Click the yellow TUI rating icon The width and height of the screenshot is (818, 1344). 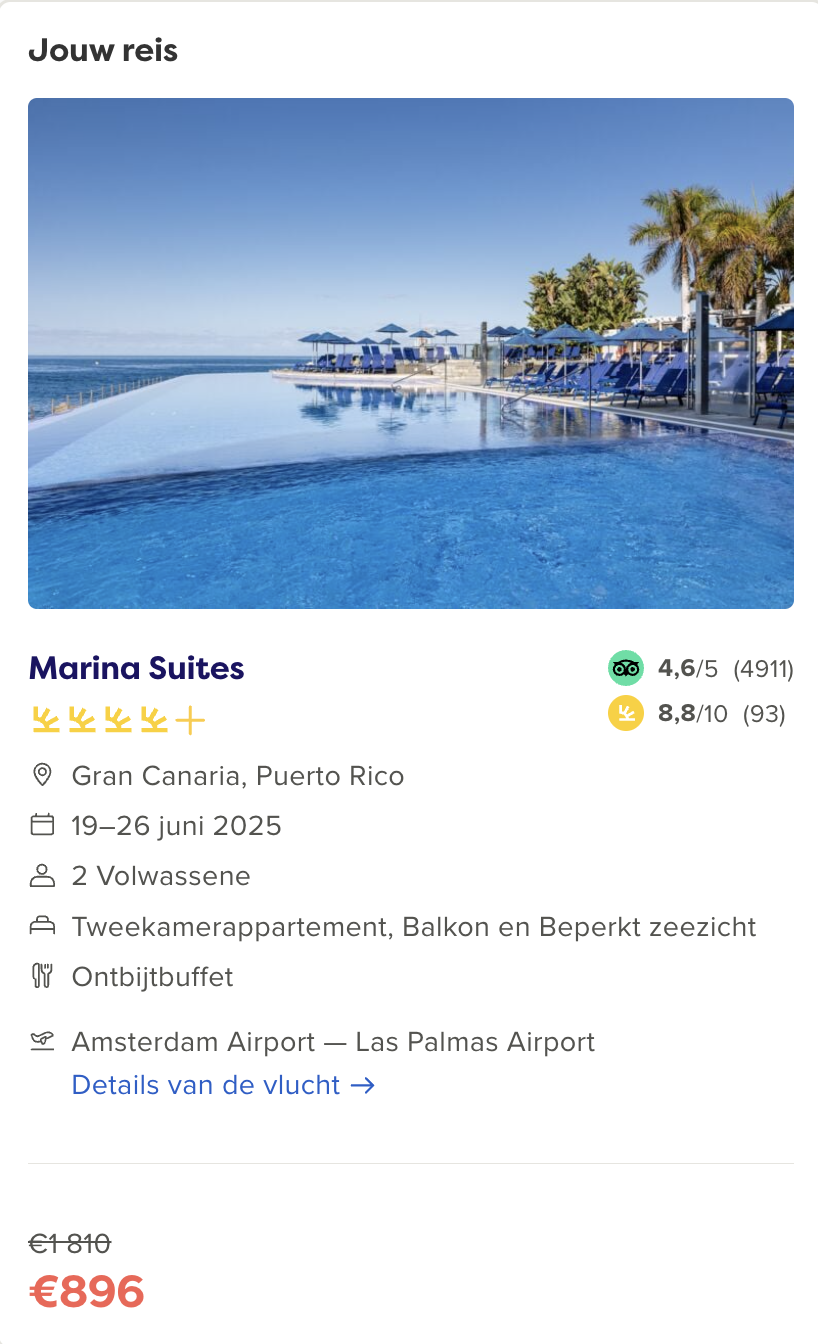(x=626, y=714)
